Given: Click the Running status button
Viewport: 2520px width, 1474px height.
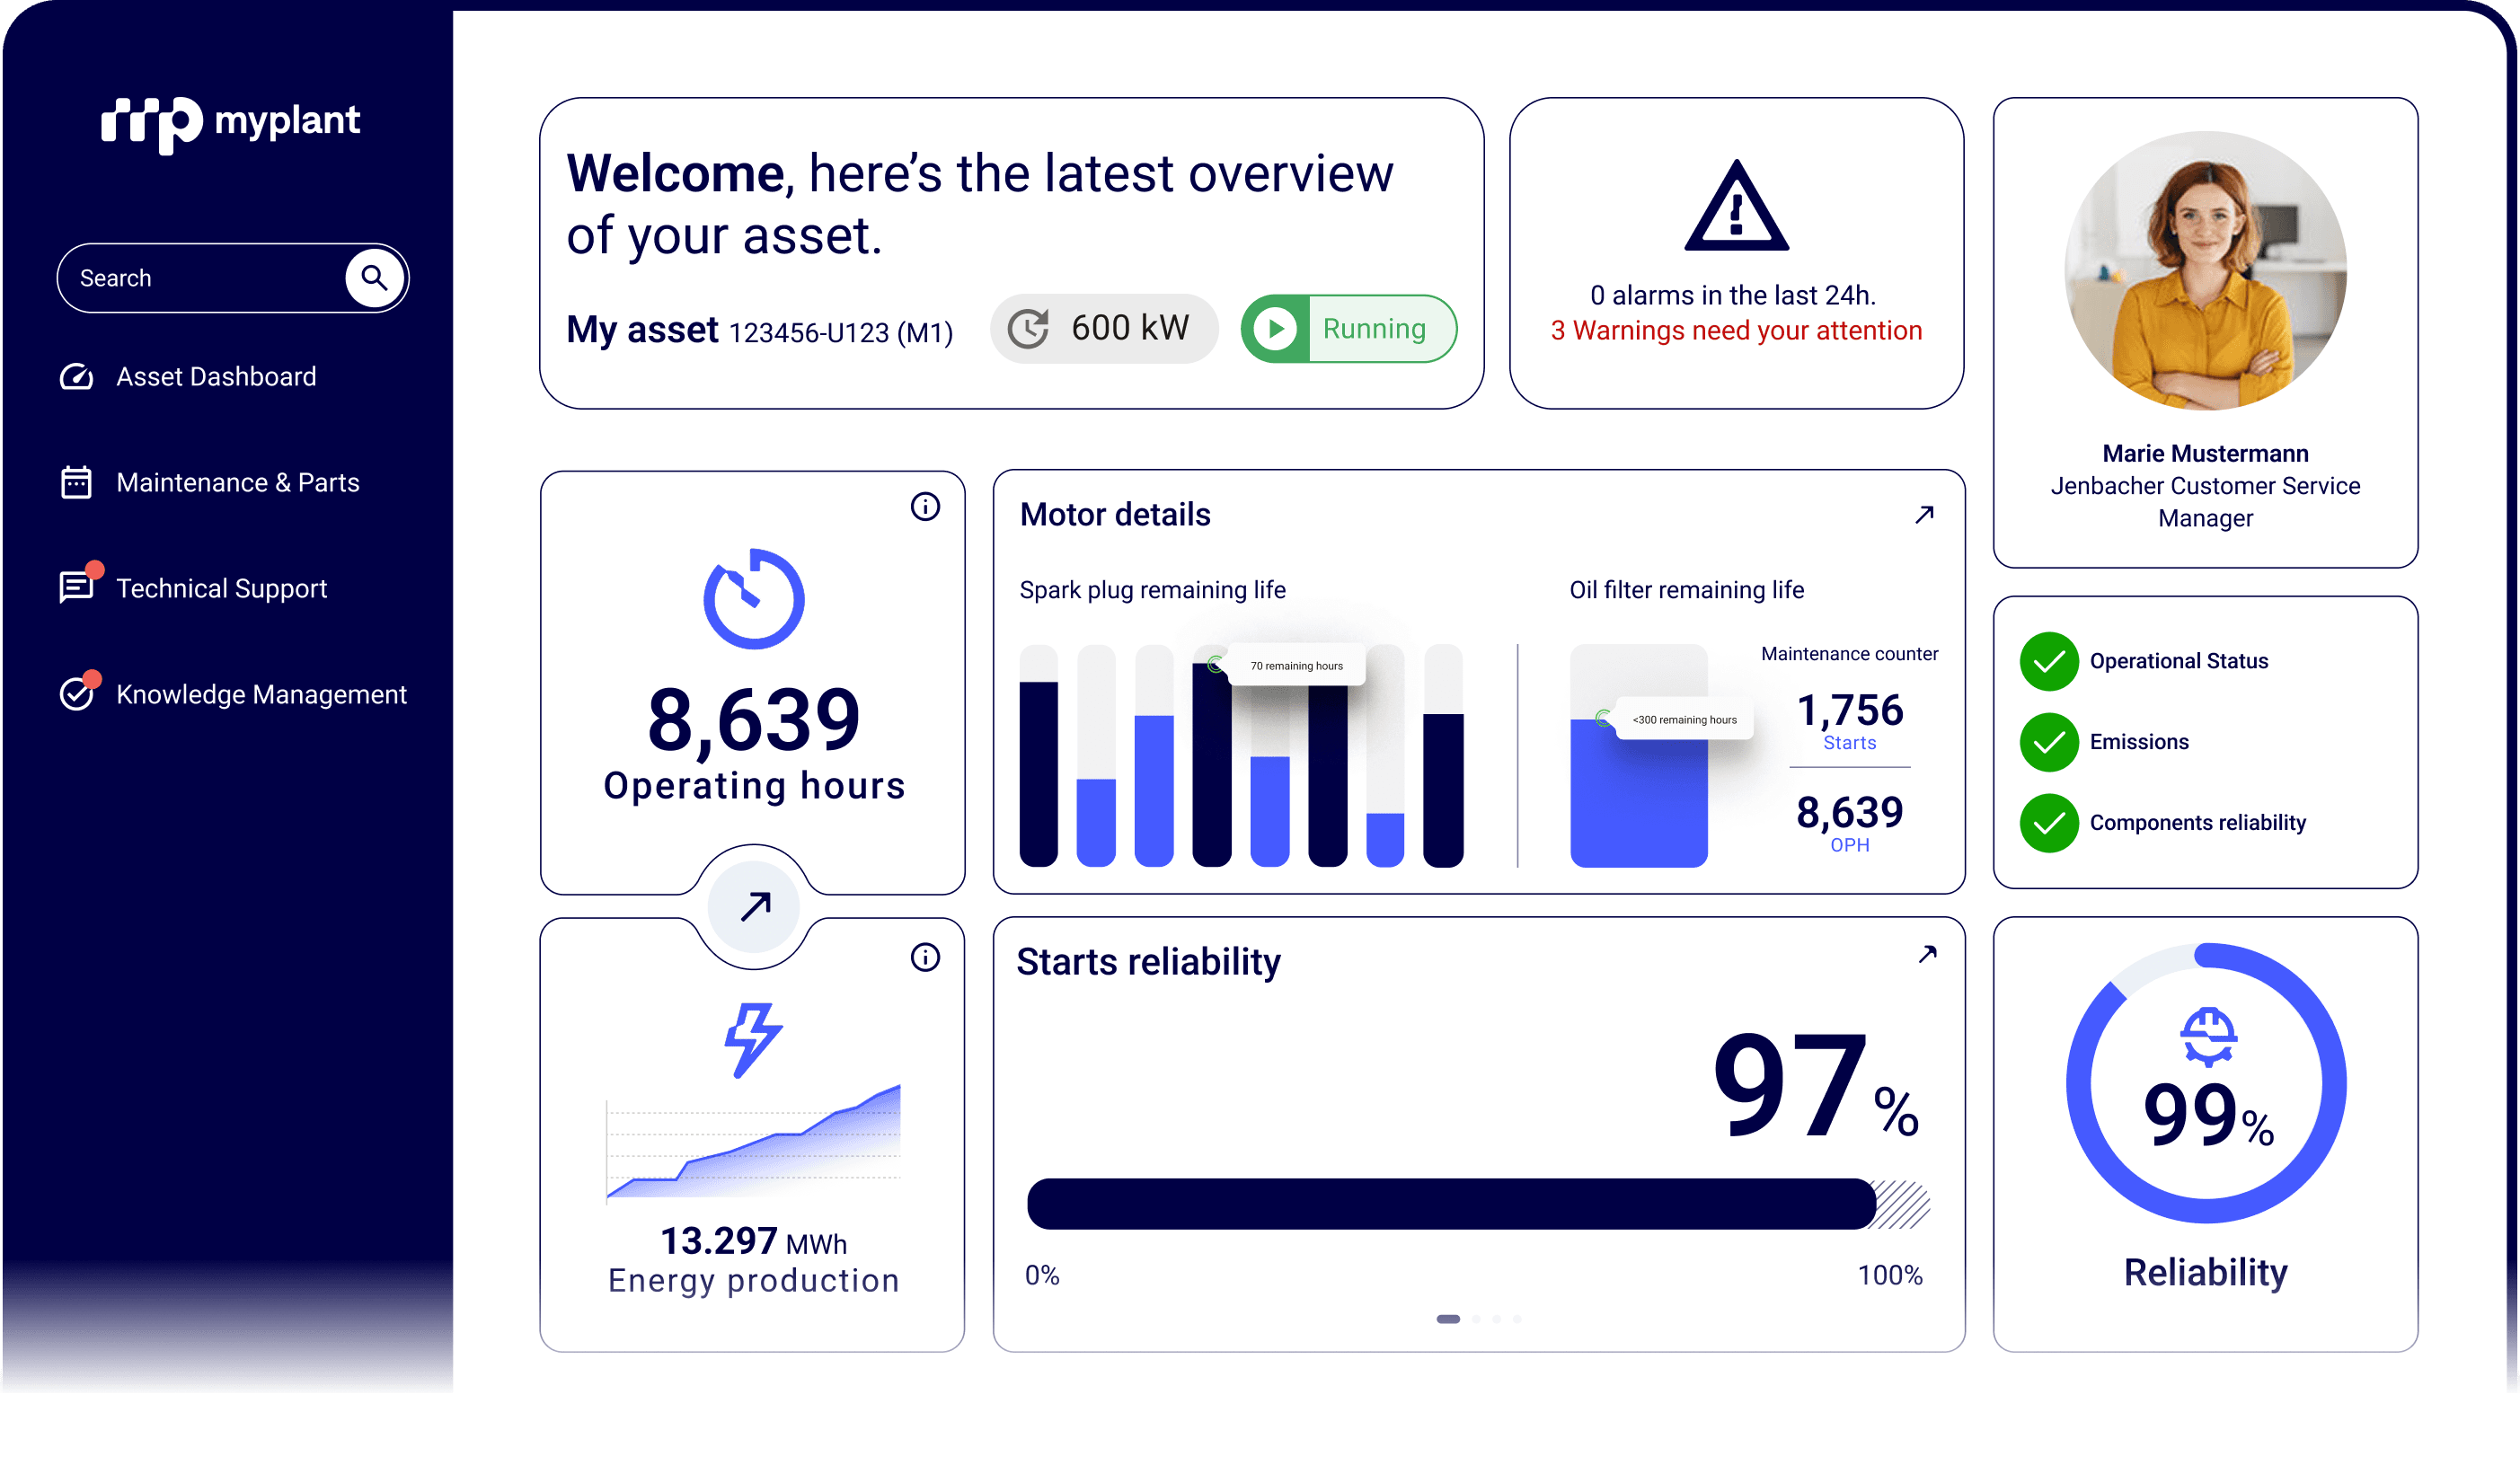Looking at the screenshot, I should (x=1349, y=328).
